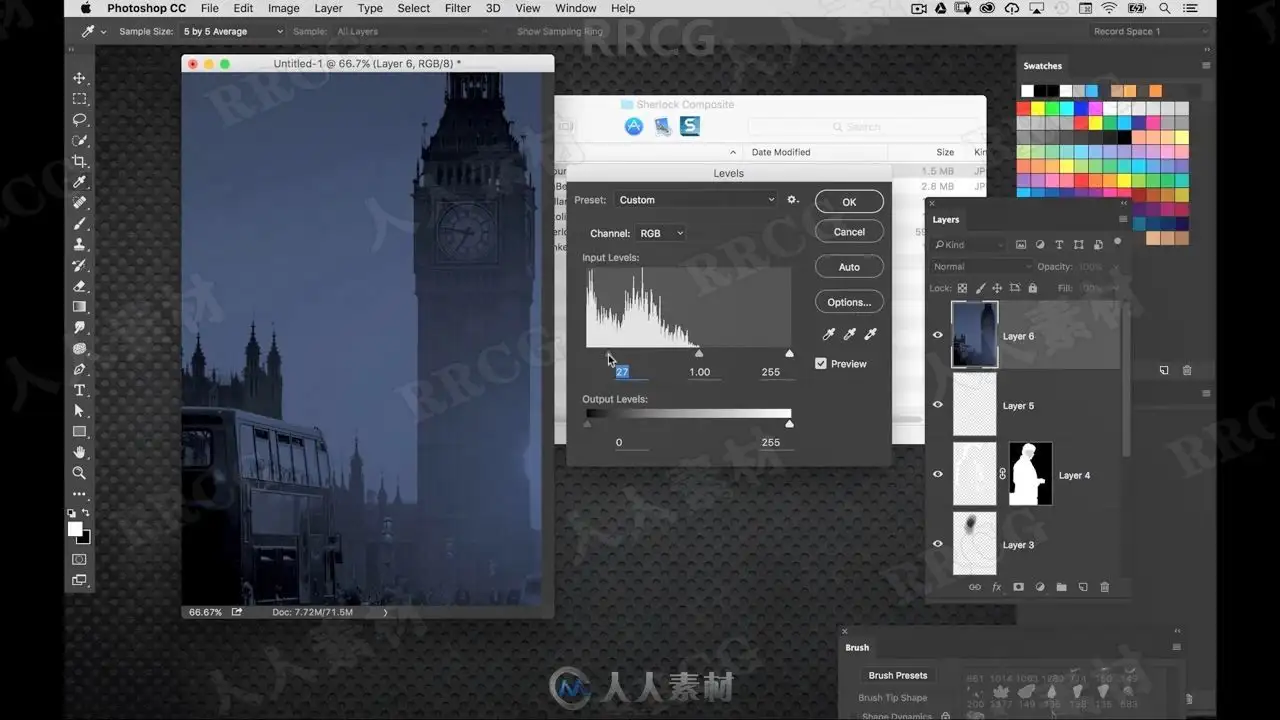Select the Zoom tool
Image resolution: width=1280 pixels, height=720 pixels.
tap(79, 473)
